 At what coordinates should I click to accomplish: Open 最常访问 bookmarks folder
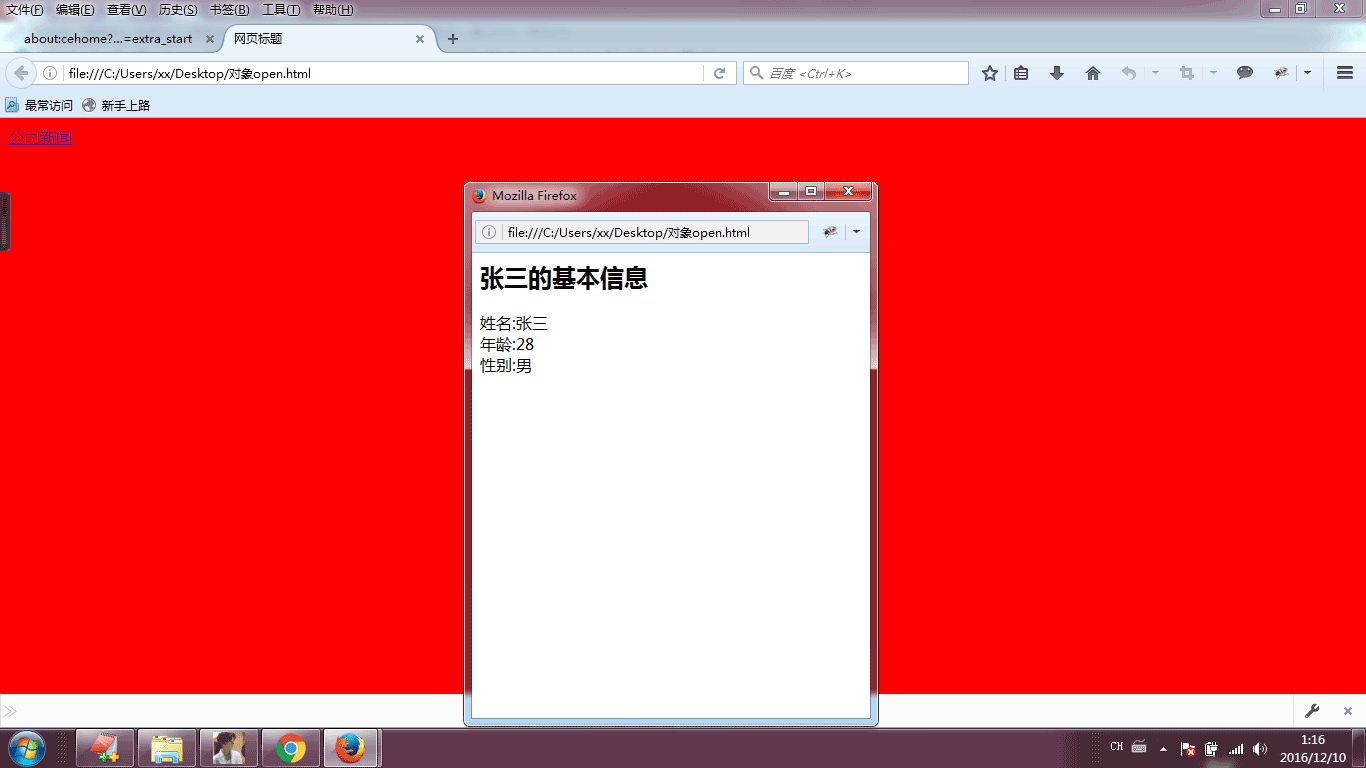tap(40, 105)
